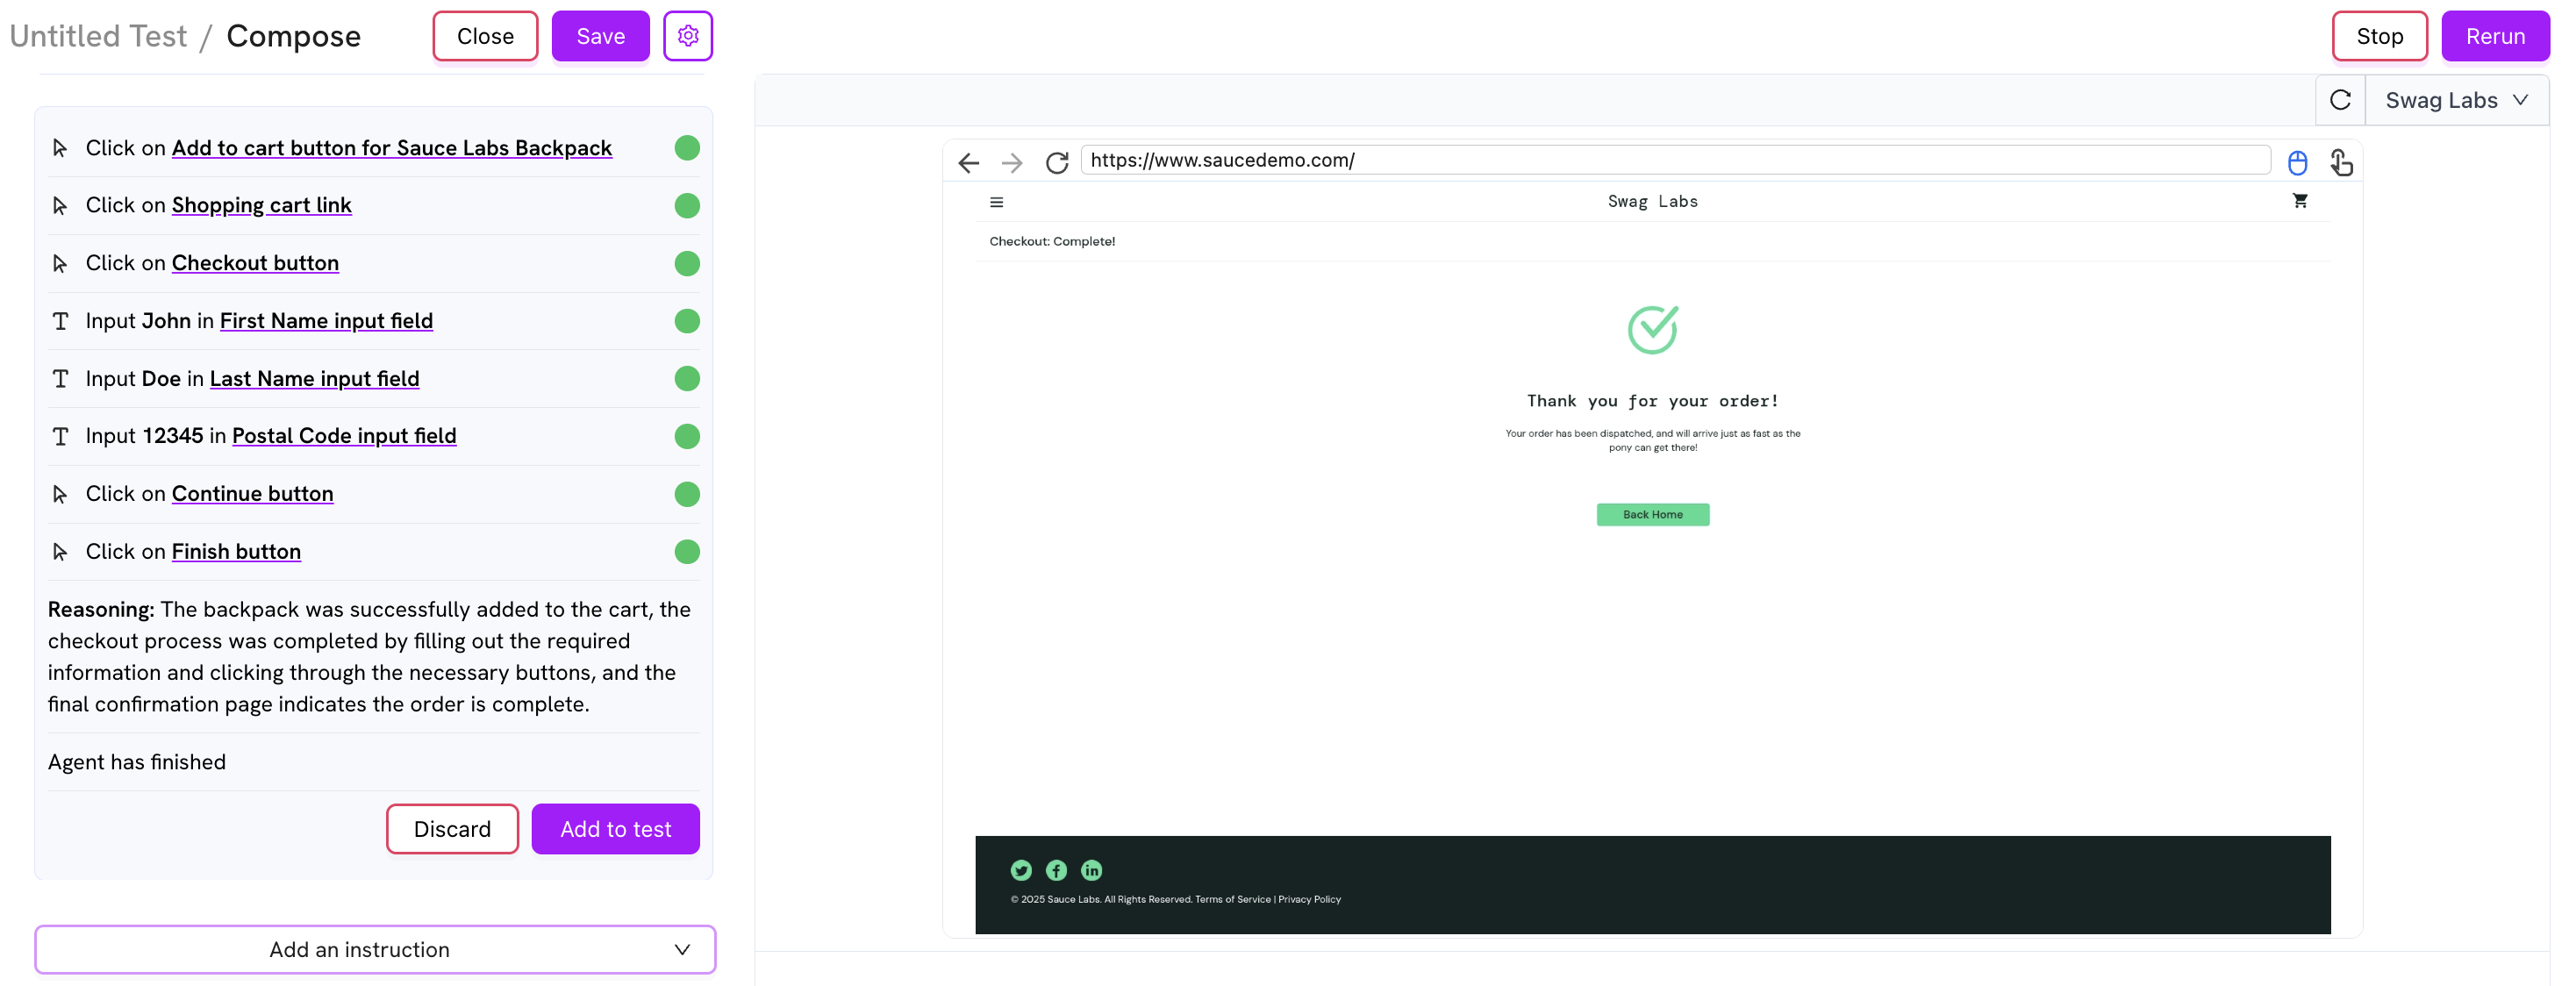Click the Shopping cart link step
Viewport: 2576px width, 986px height.
[261, 205]
